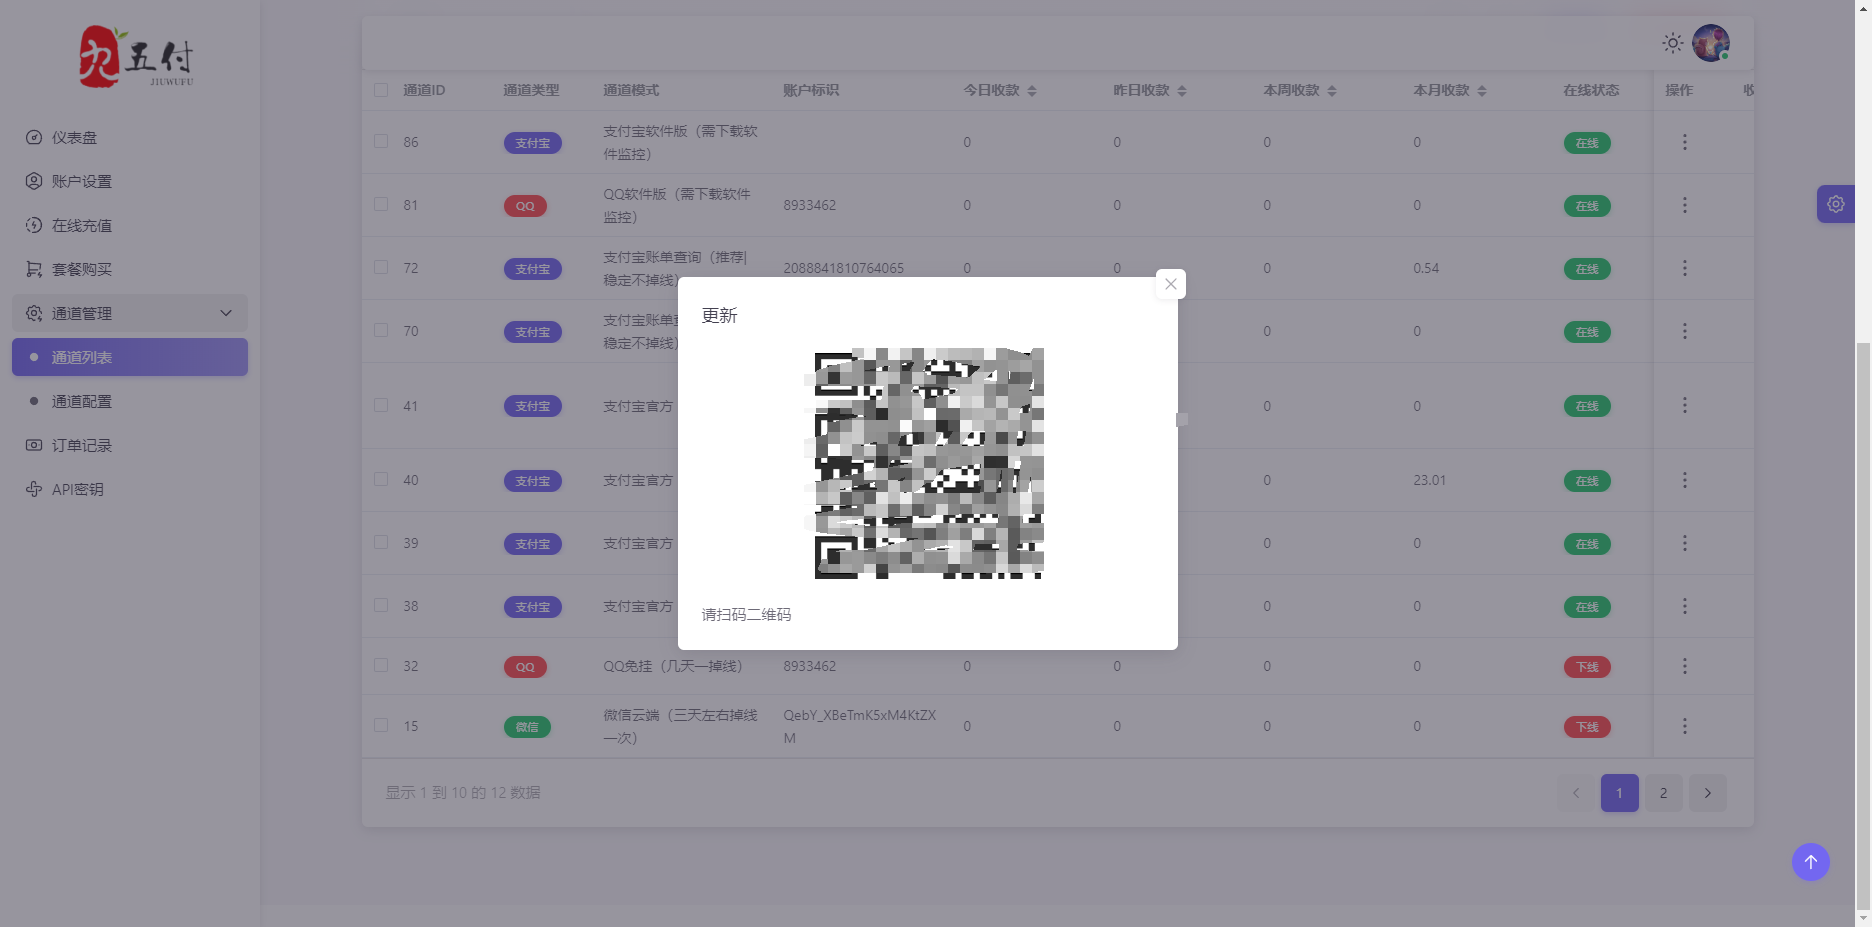Check the row for channel 38
Viewport: 1872px width, 927px height.
381,605
